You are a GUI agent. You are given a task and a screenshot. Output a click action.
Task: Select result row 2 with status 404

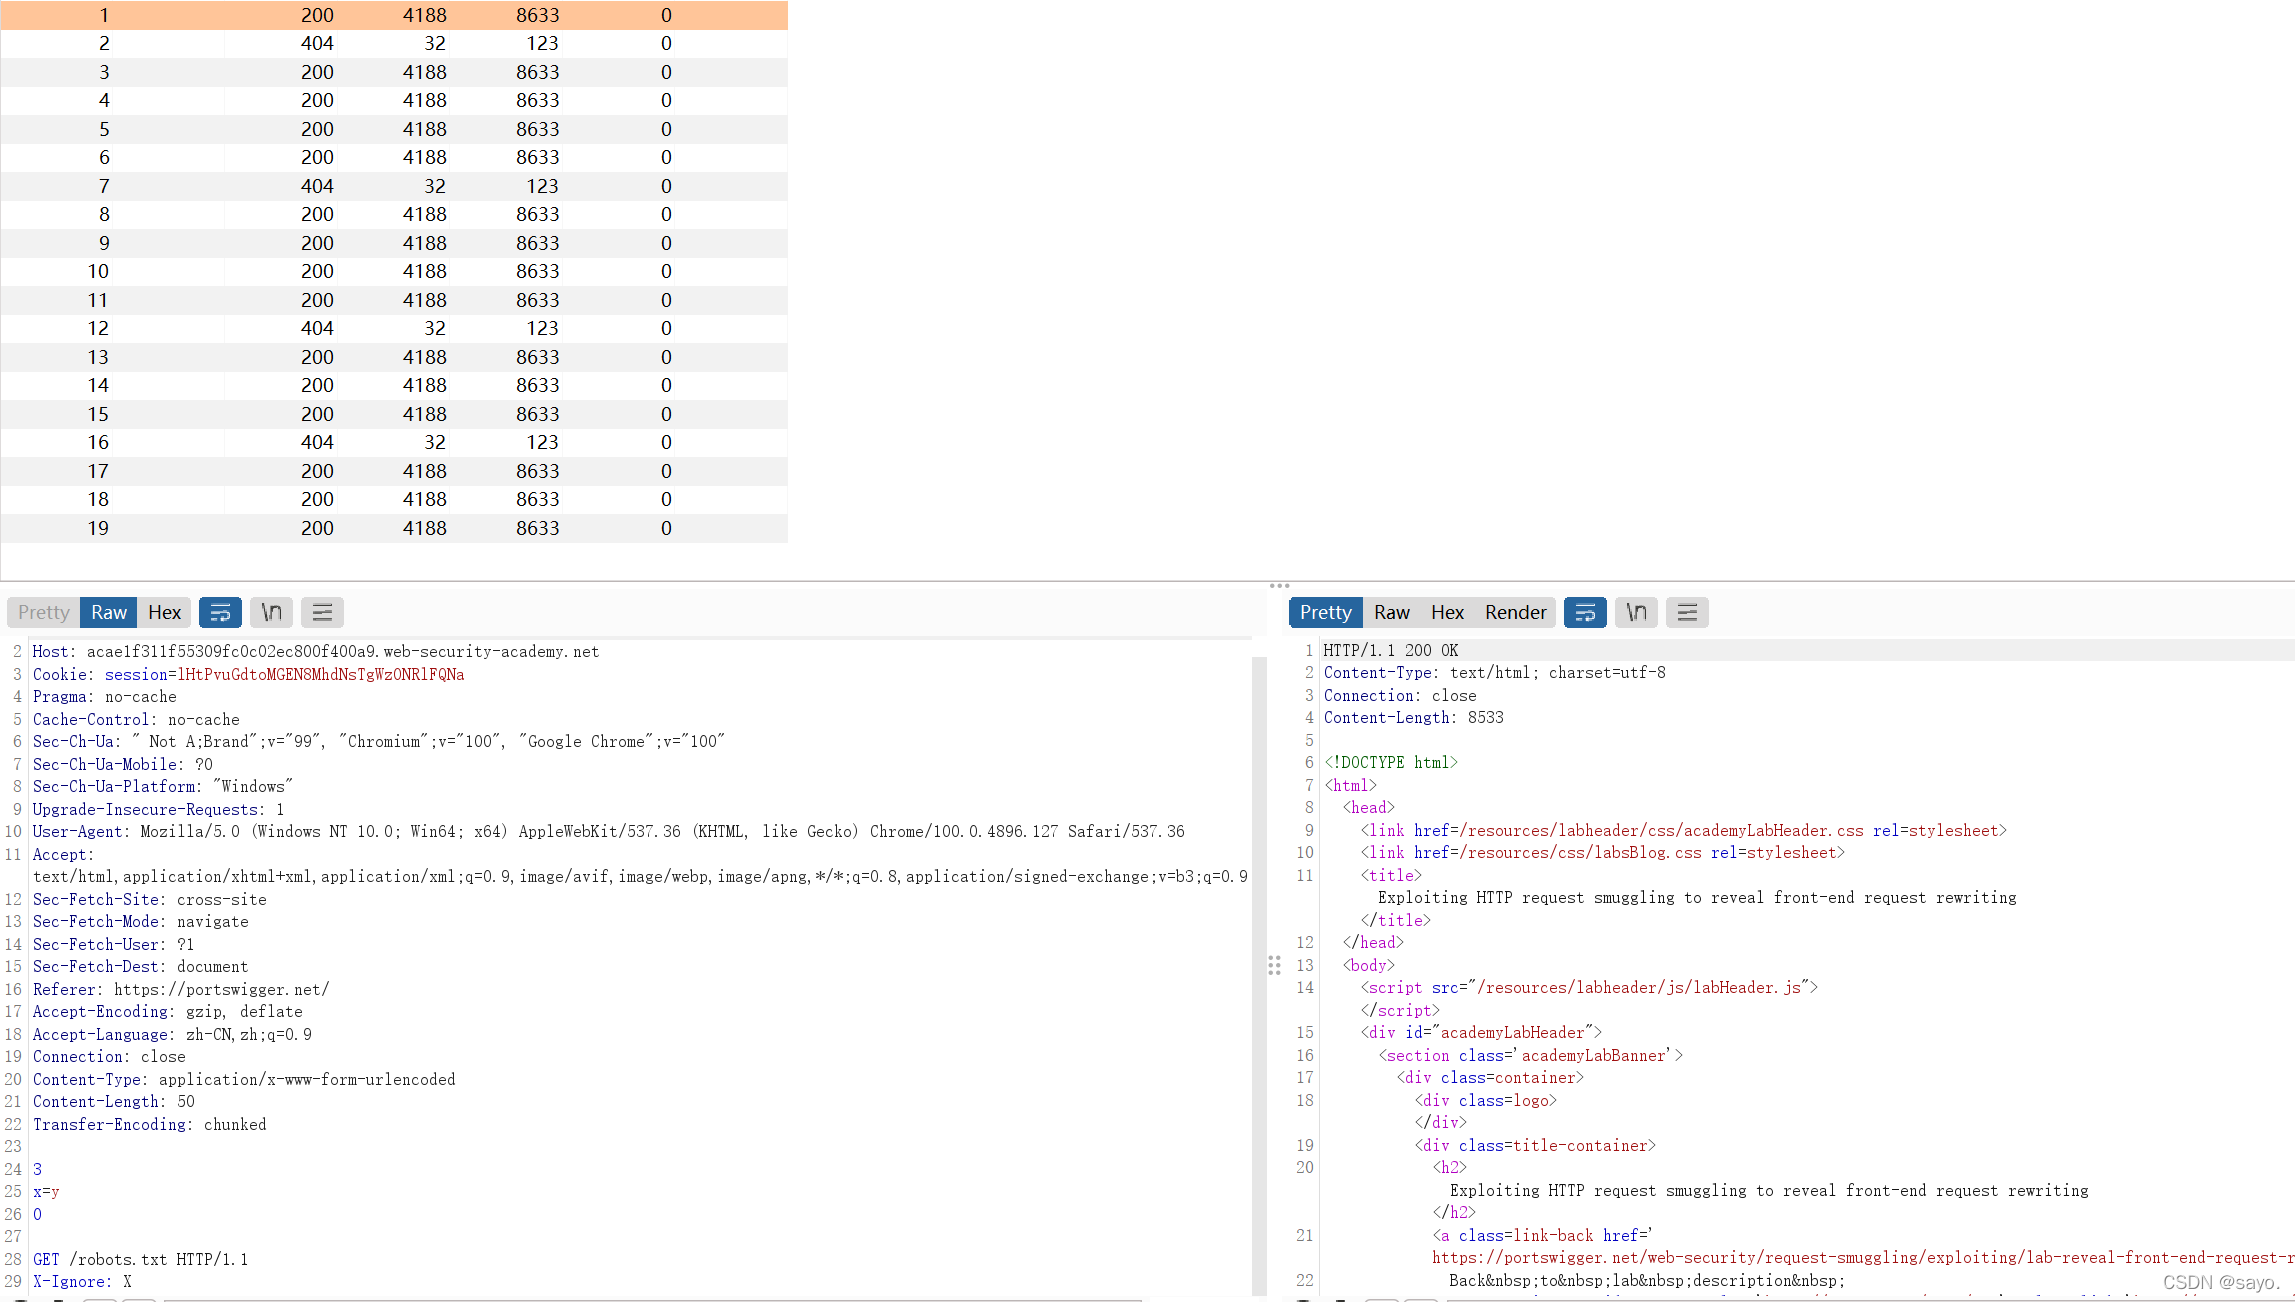394,43
